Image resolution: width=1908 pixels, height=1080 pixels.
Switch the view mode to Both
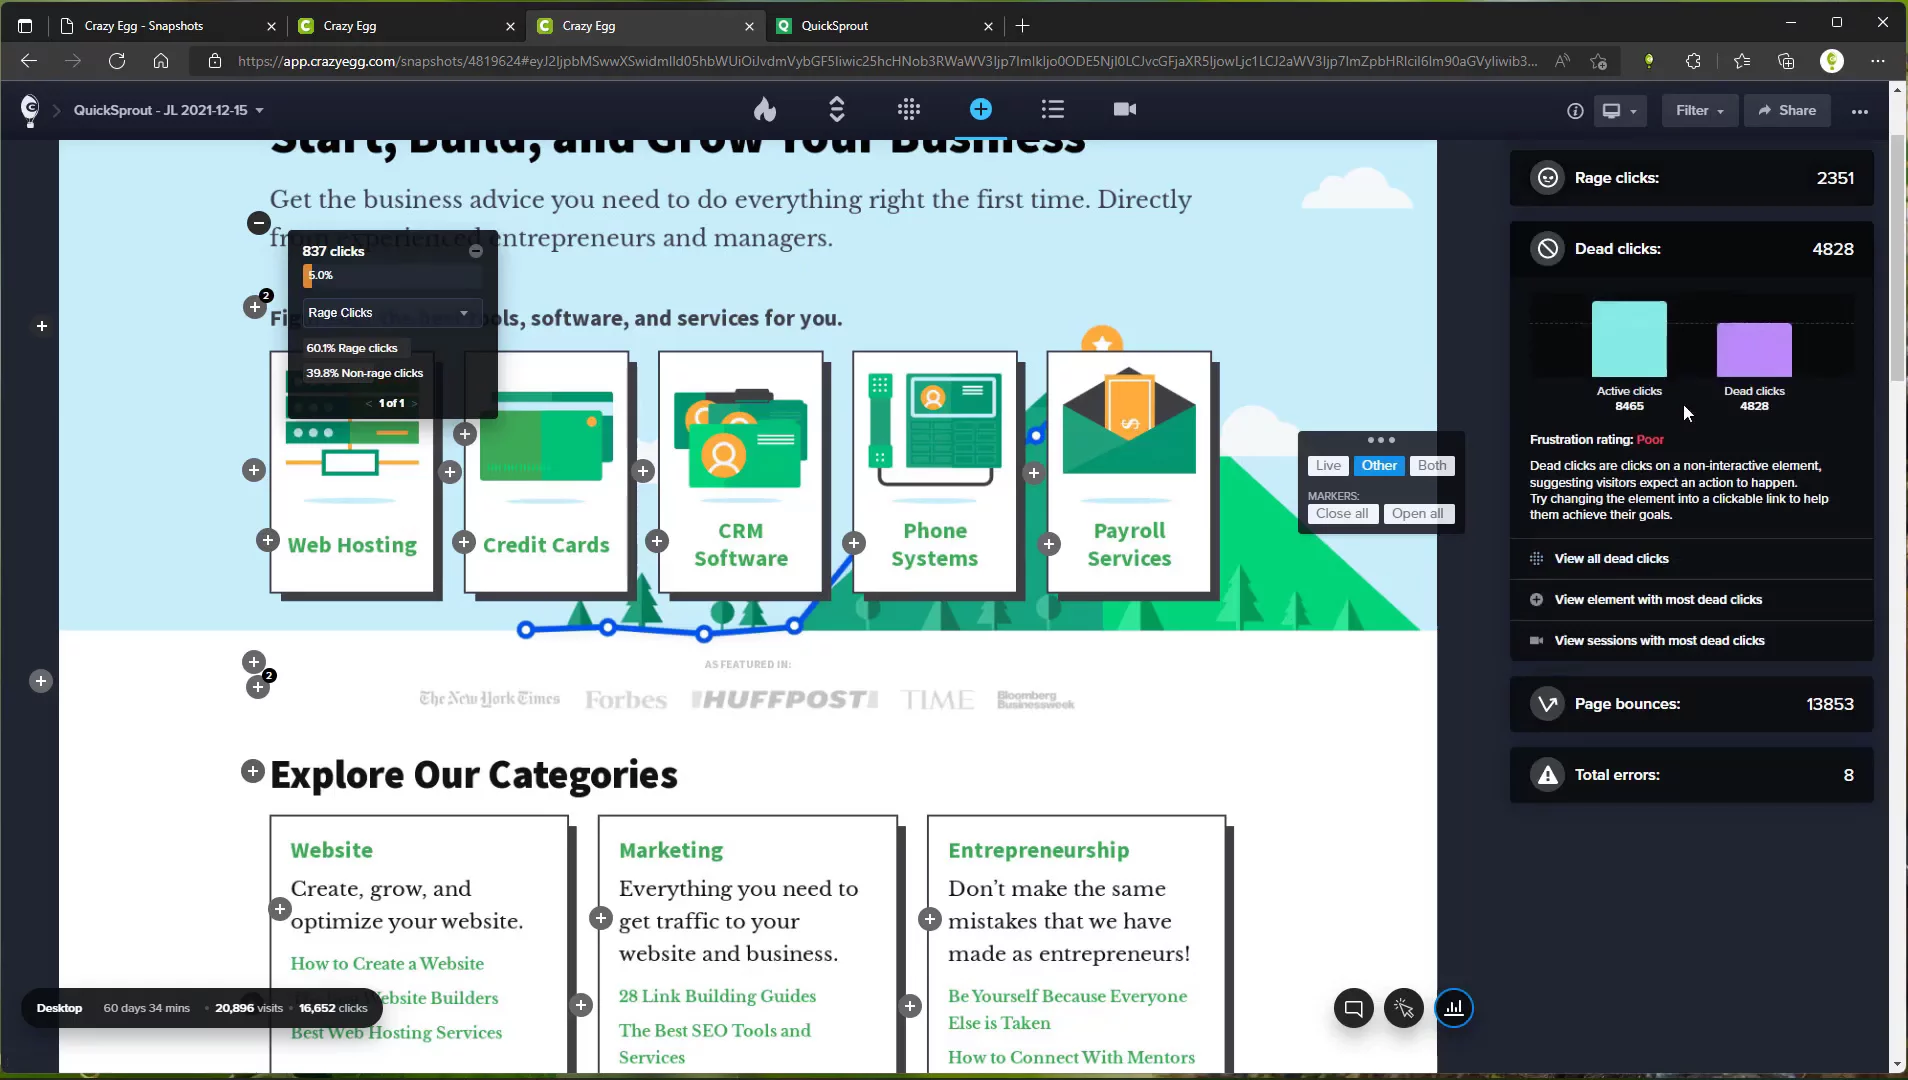(1431, 465)
